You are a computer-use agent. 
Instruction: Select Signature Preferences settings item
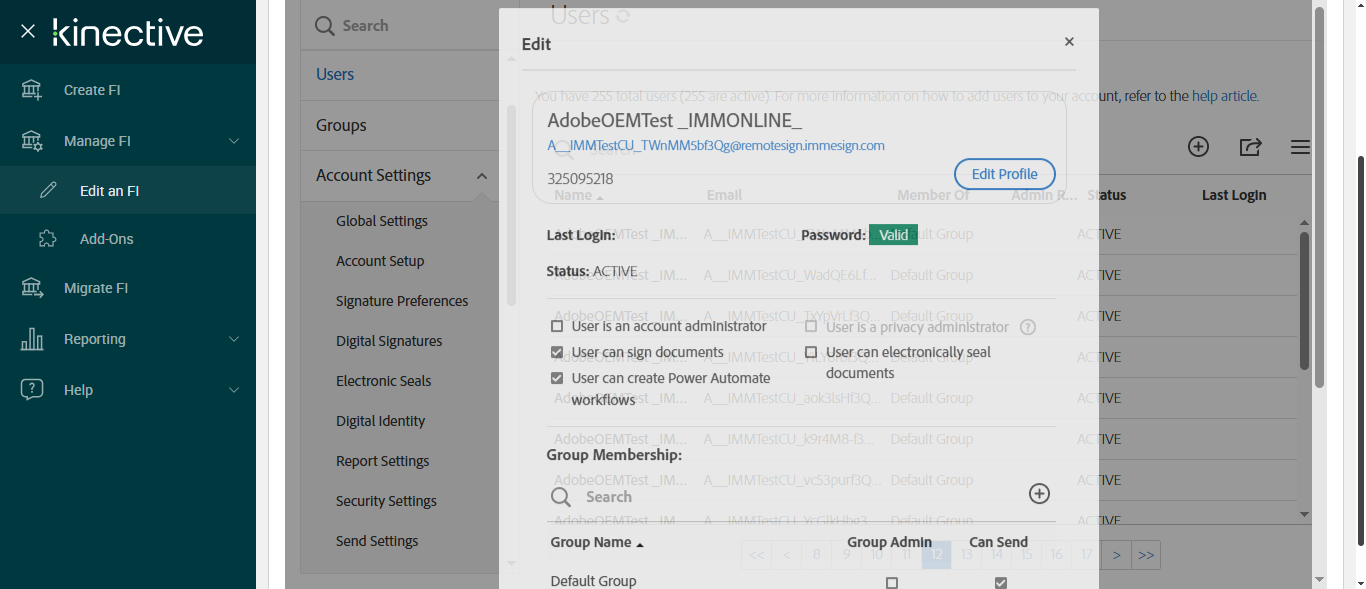click(x=402, y=301)
